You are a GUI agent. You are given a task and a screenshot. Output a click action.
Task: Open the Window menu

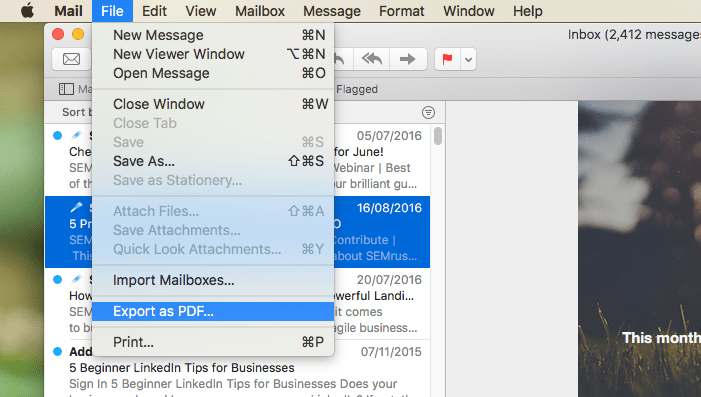coord(469,11)
